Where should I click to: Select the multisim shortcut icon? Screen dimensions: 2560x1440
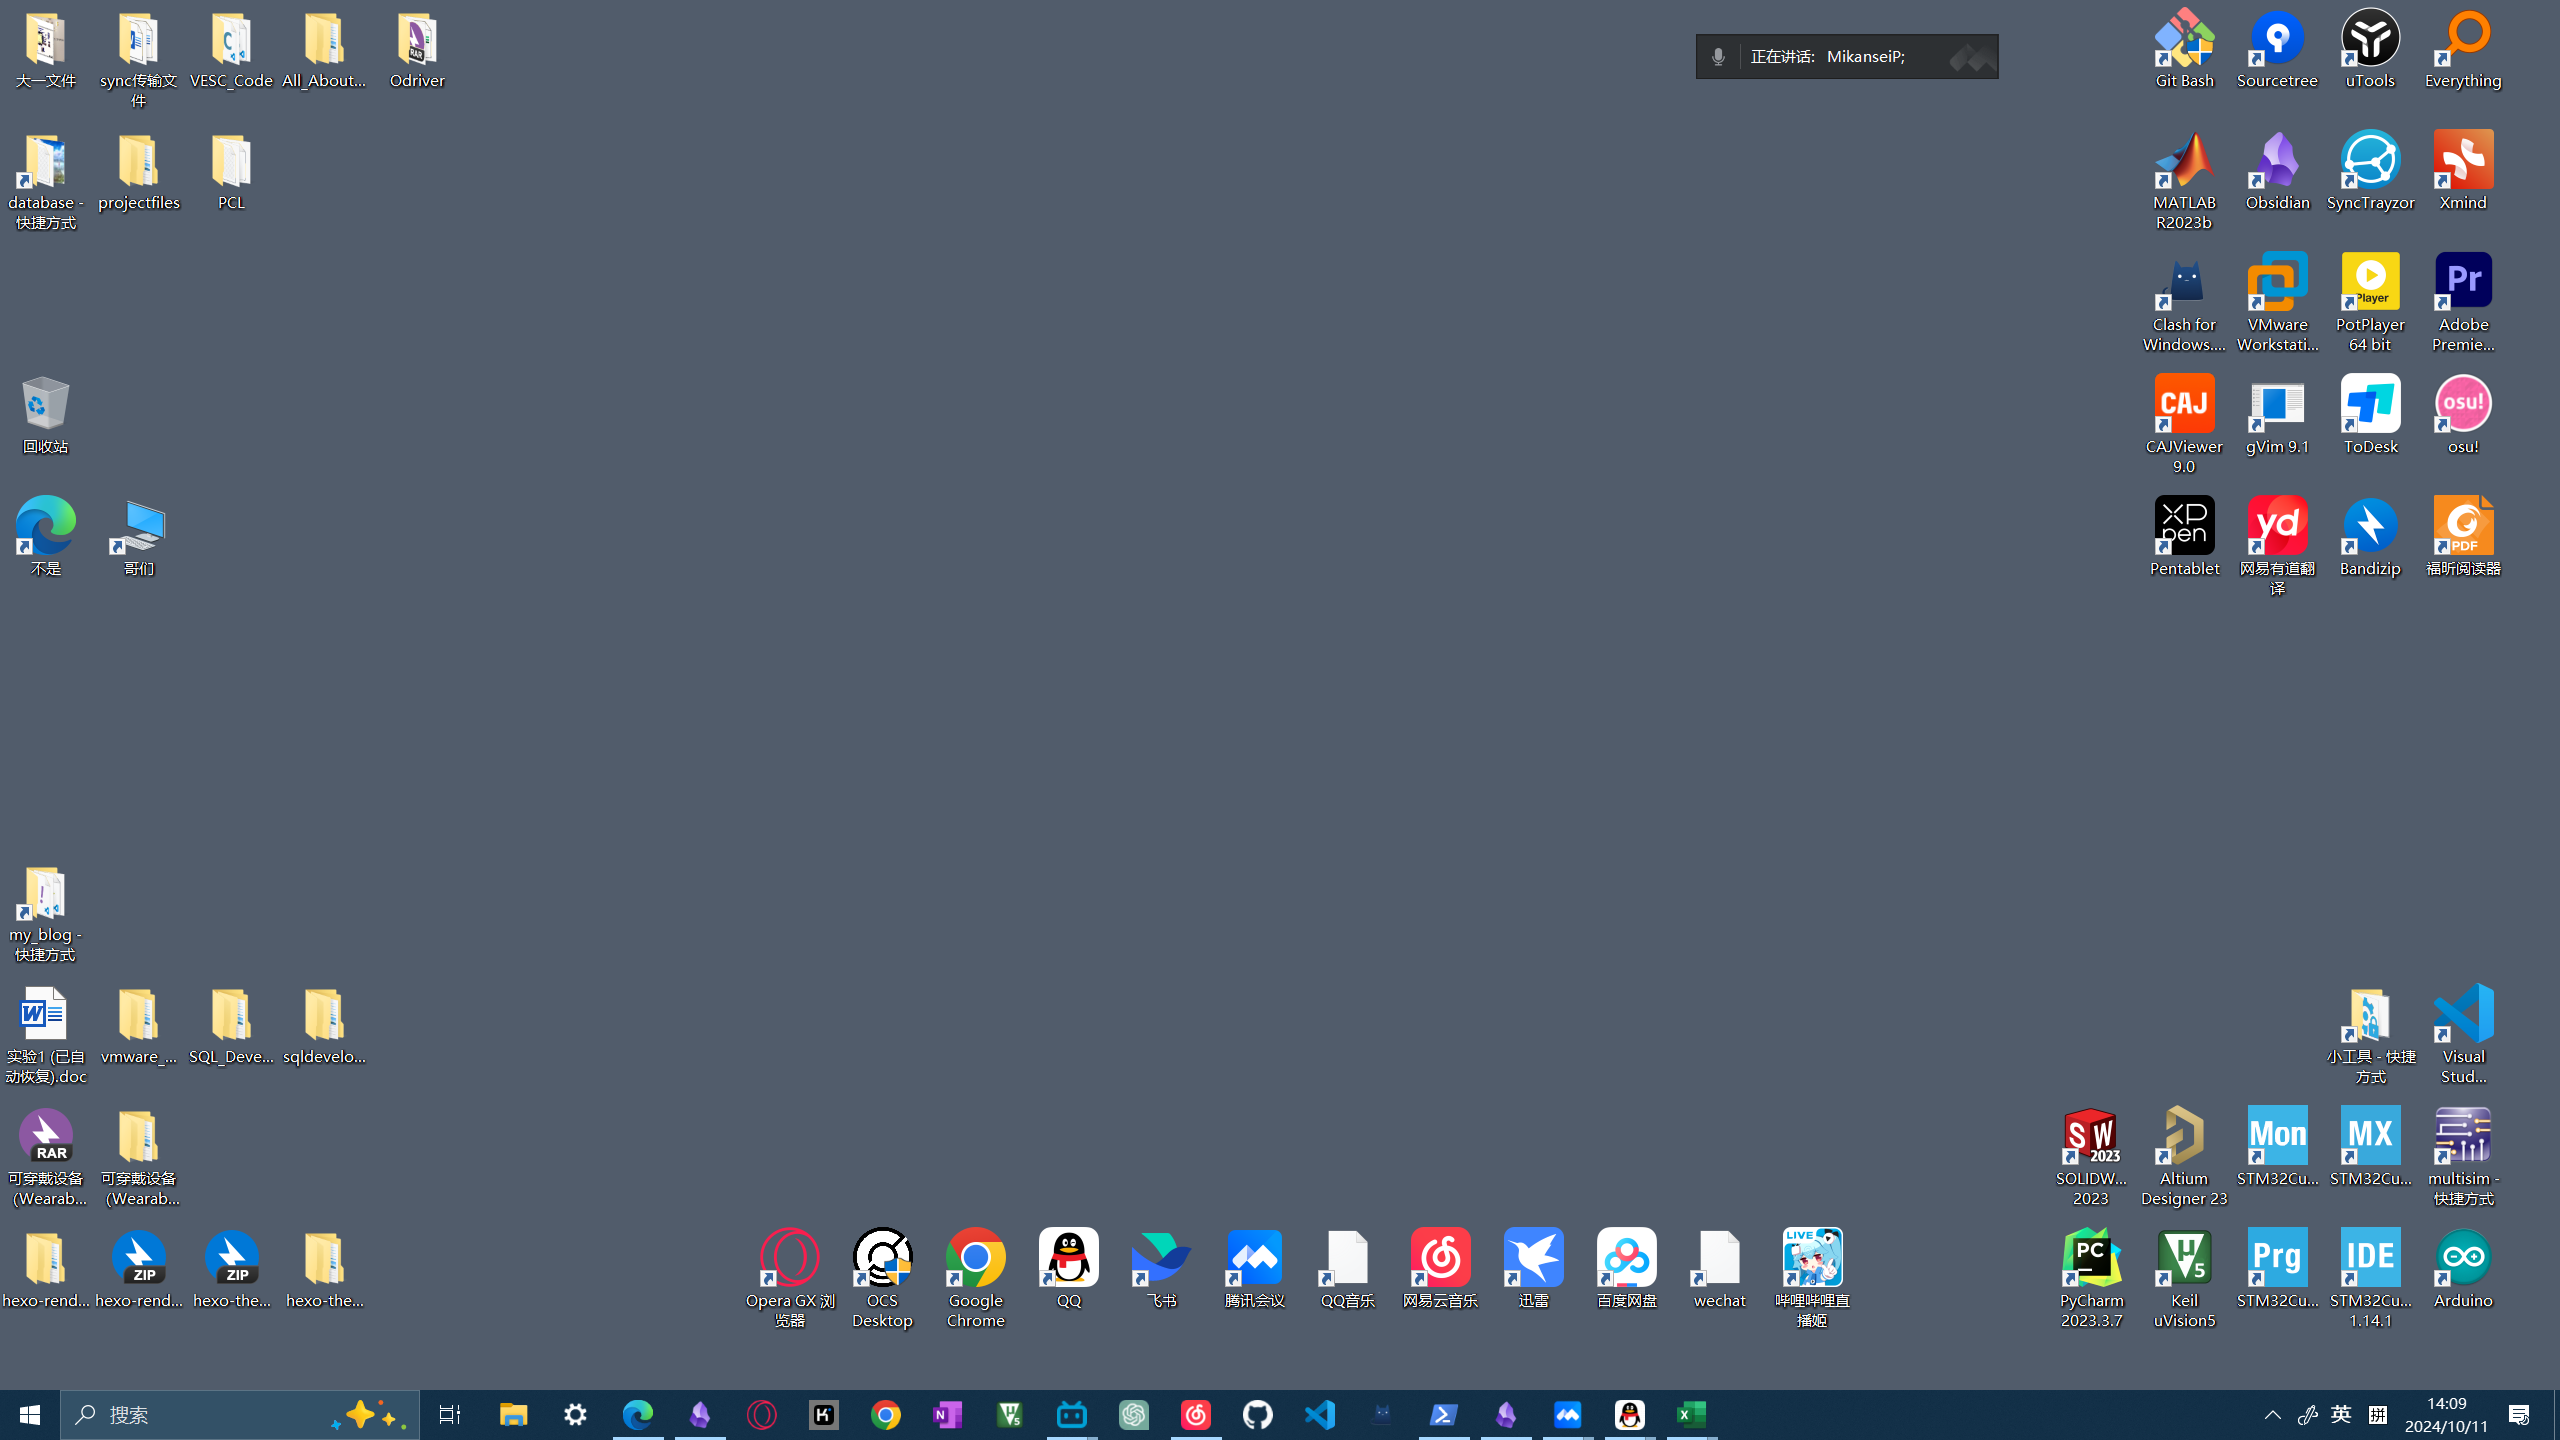click(2463, 1157)
